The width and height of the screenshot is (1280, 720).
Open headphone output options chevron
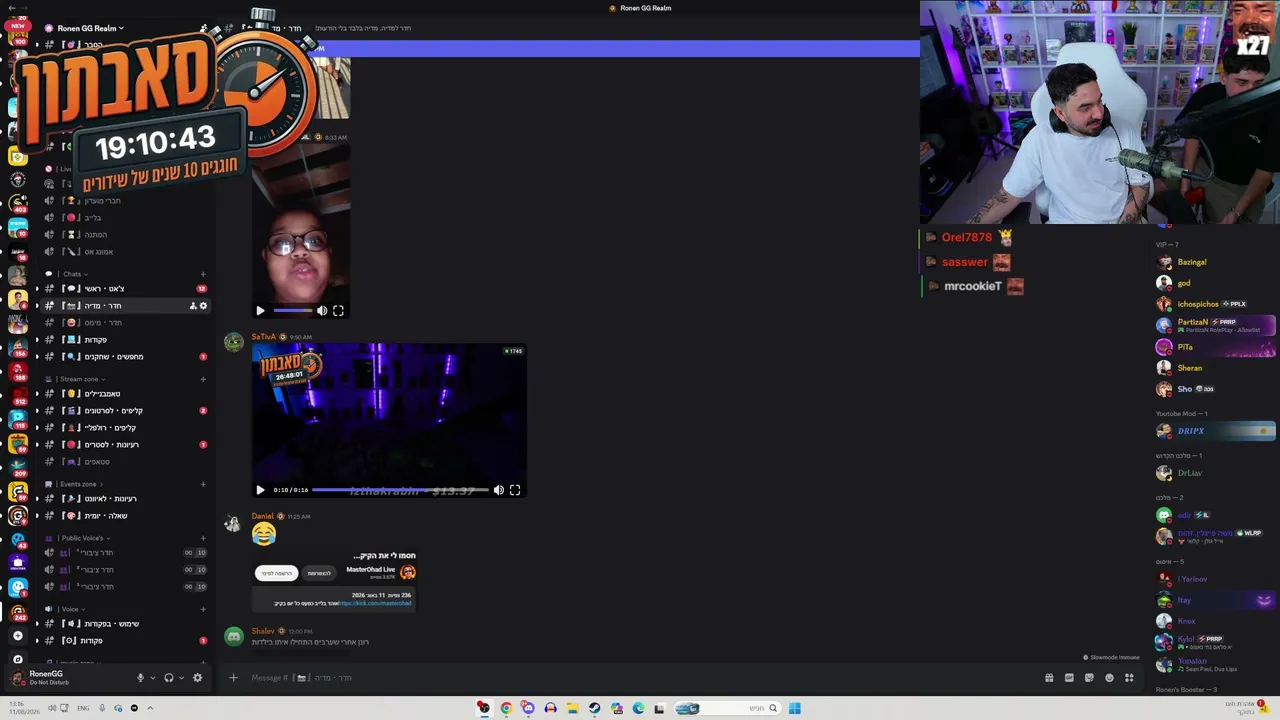click(x=180, y=678)
